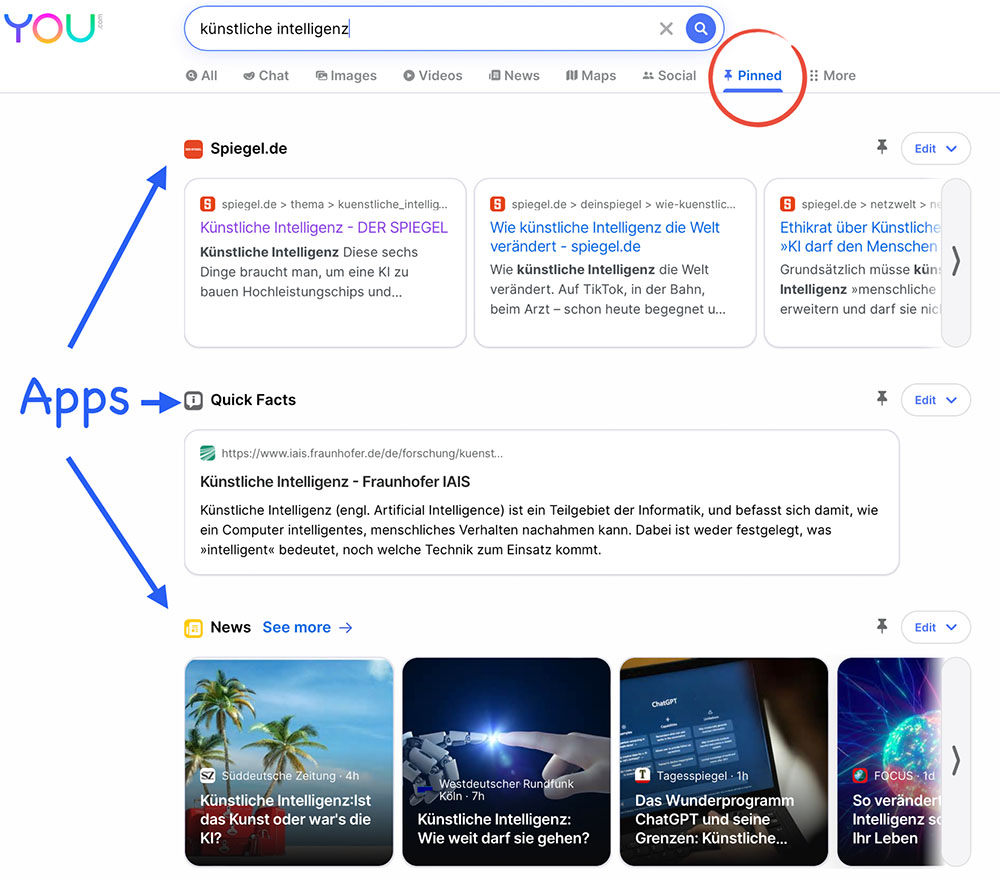
Task: Click See more news link
Action: tap(307, 628)
